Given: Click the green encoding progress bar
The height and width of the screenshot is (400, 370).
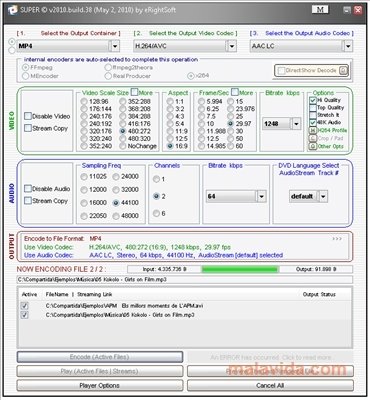Looking at the screenshot, I should (x=240, y=269).
